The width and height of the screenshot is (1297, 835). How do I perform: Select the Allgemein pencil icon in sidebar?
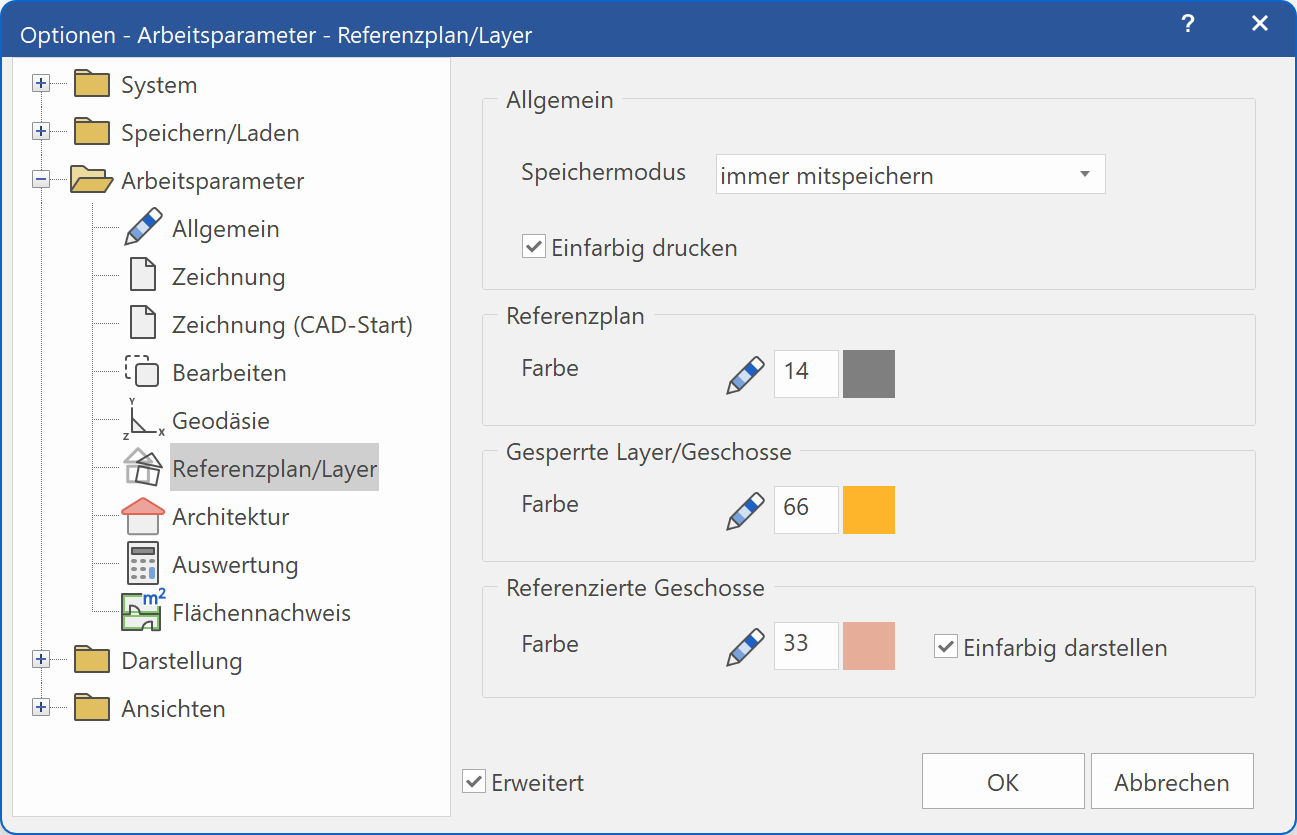click(142, 227)
